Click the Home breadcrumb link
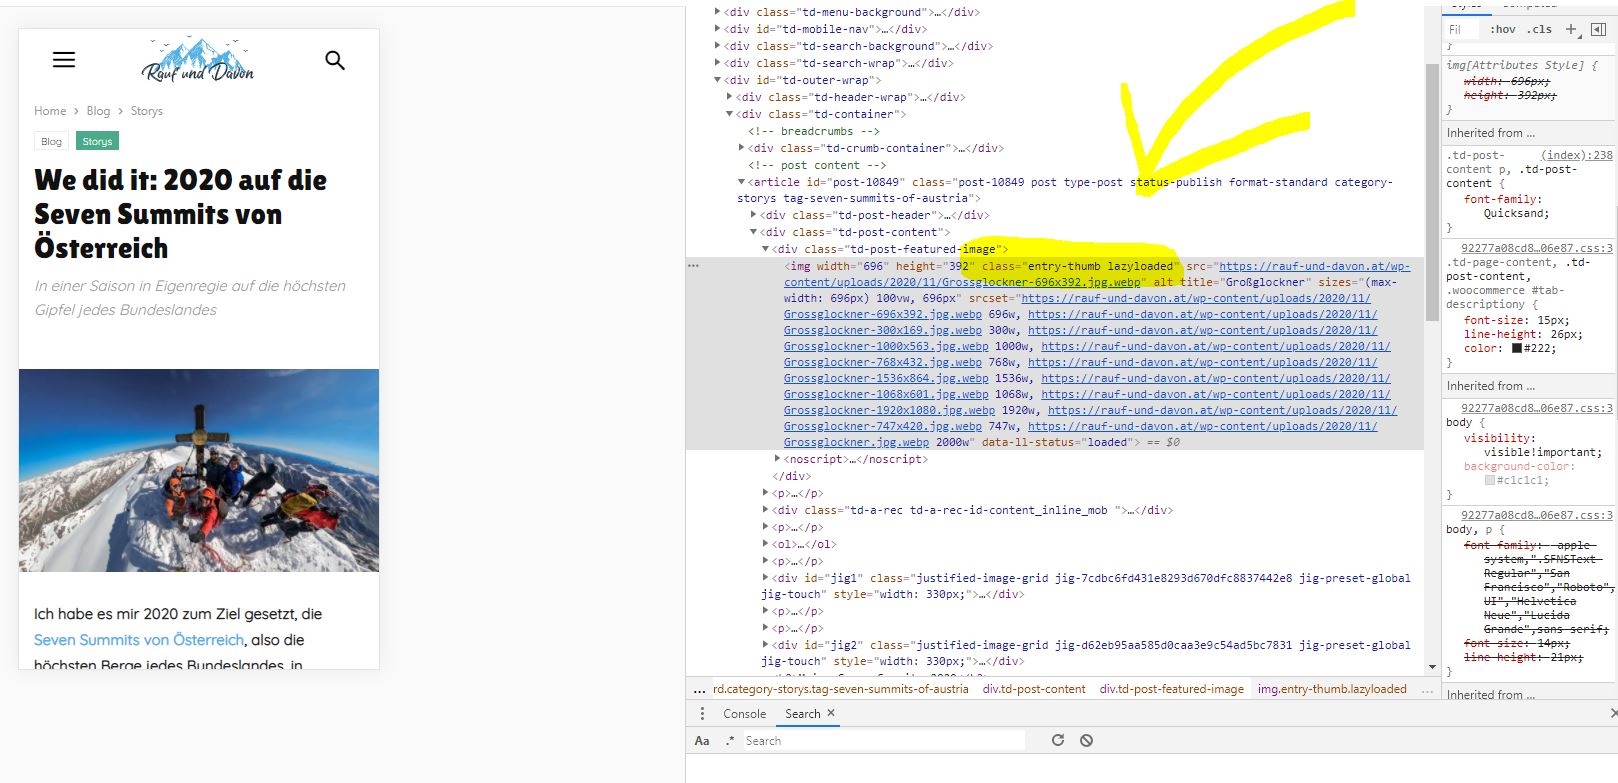Image resolution: width=1618 pixels, height=783 pixels. pyautogui.click(x=50, y=111)
